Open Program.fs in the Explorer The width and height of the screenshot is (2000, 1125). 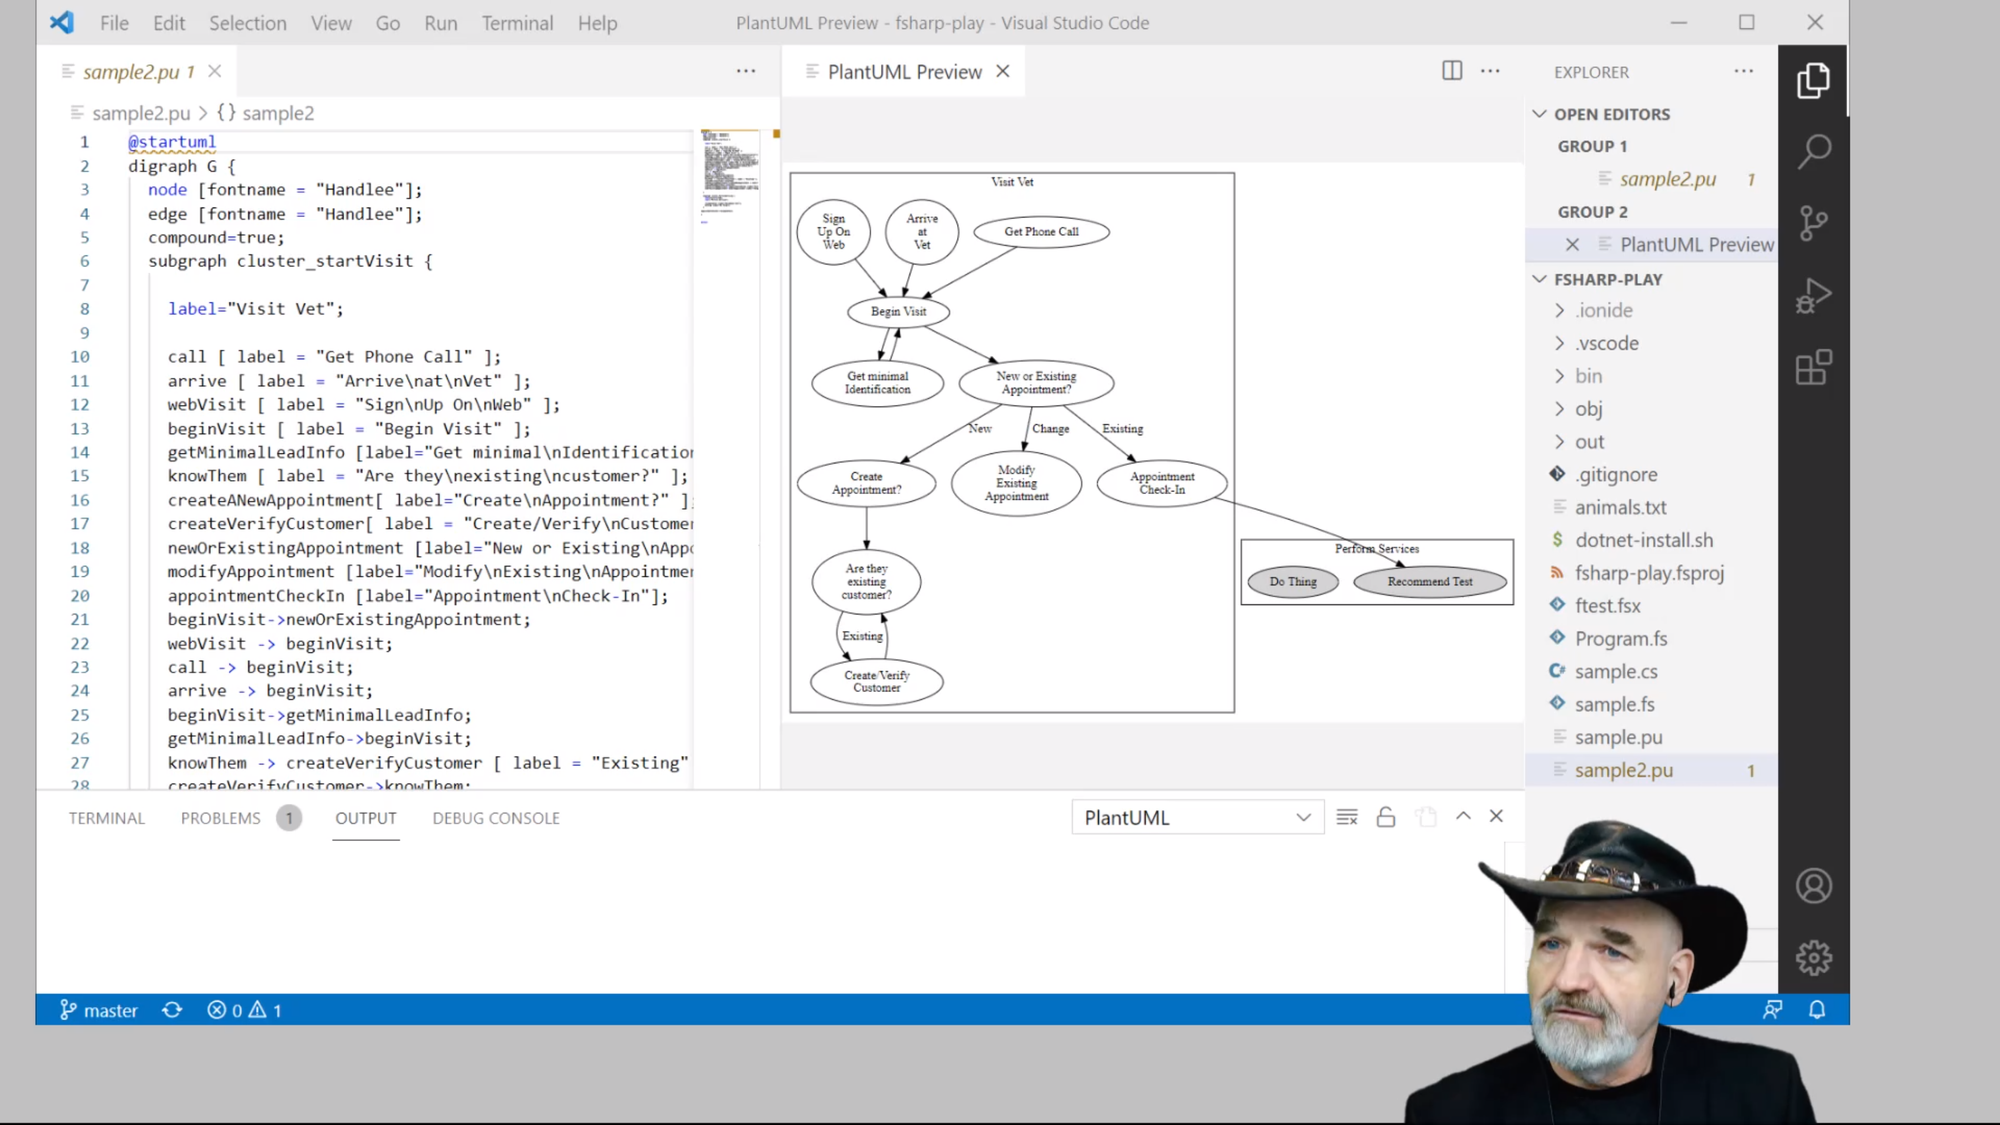(1621, 639)
